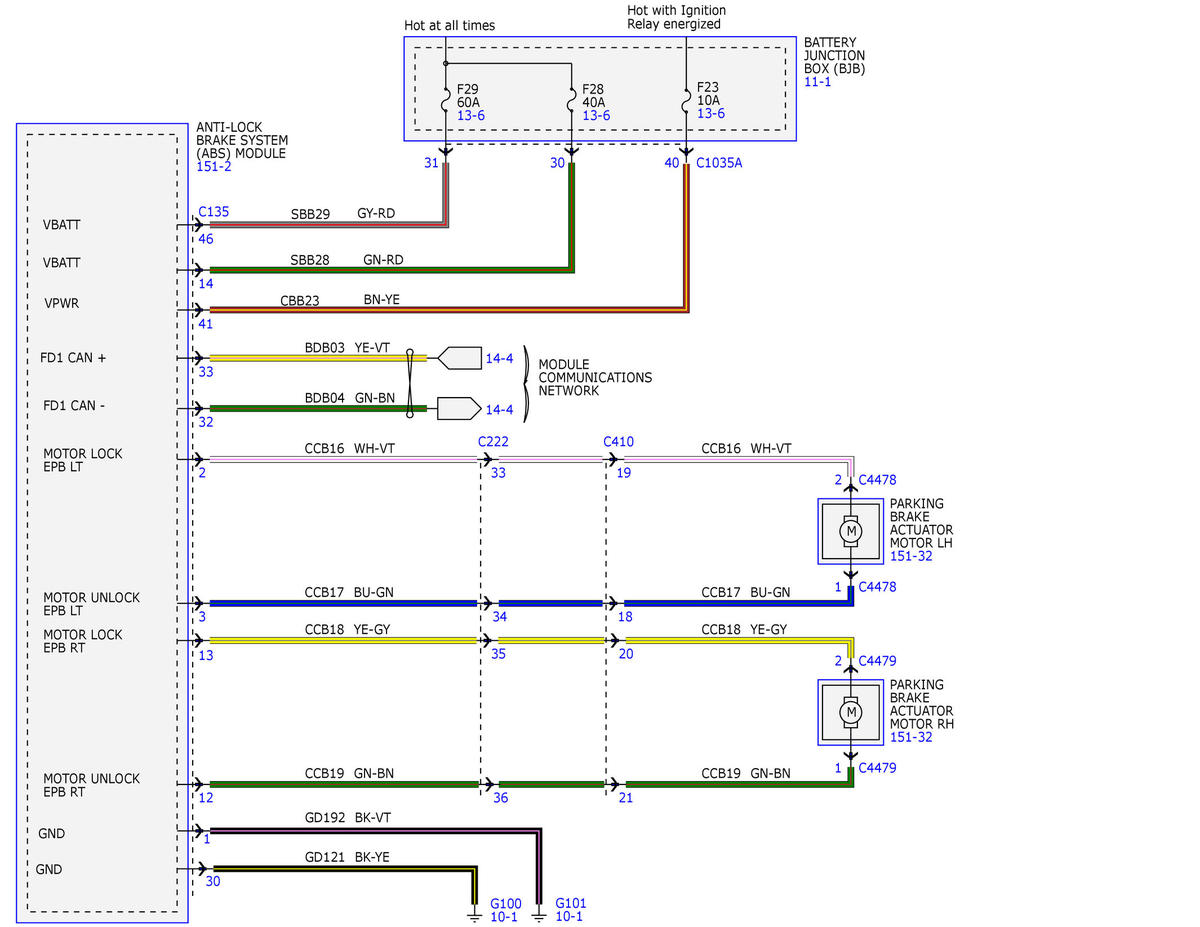
Task: Click the F23 10A fuse symbol
Action: [686, 101]
